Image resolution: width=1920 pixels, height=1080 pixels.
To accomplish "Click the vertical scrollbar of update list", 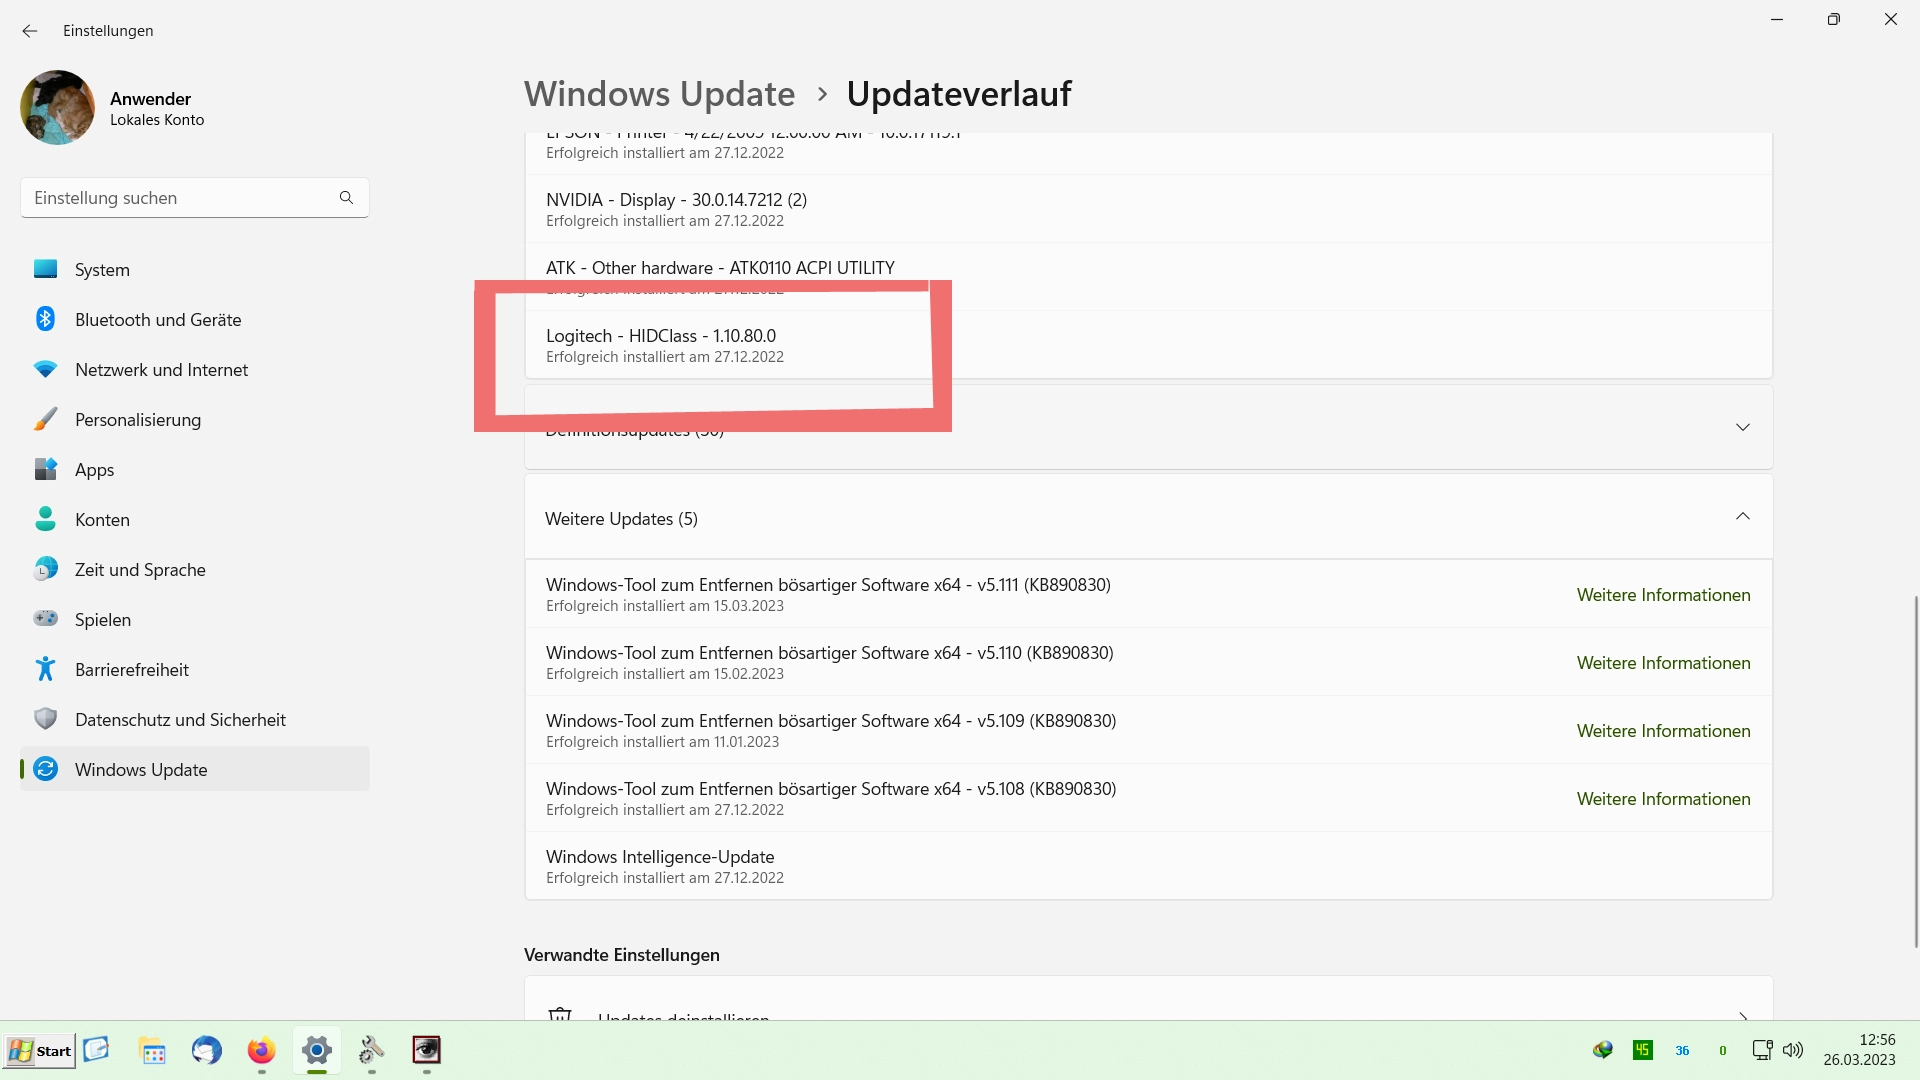I will 1915,770.
